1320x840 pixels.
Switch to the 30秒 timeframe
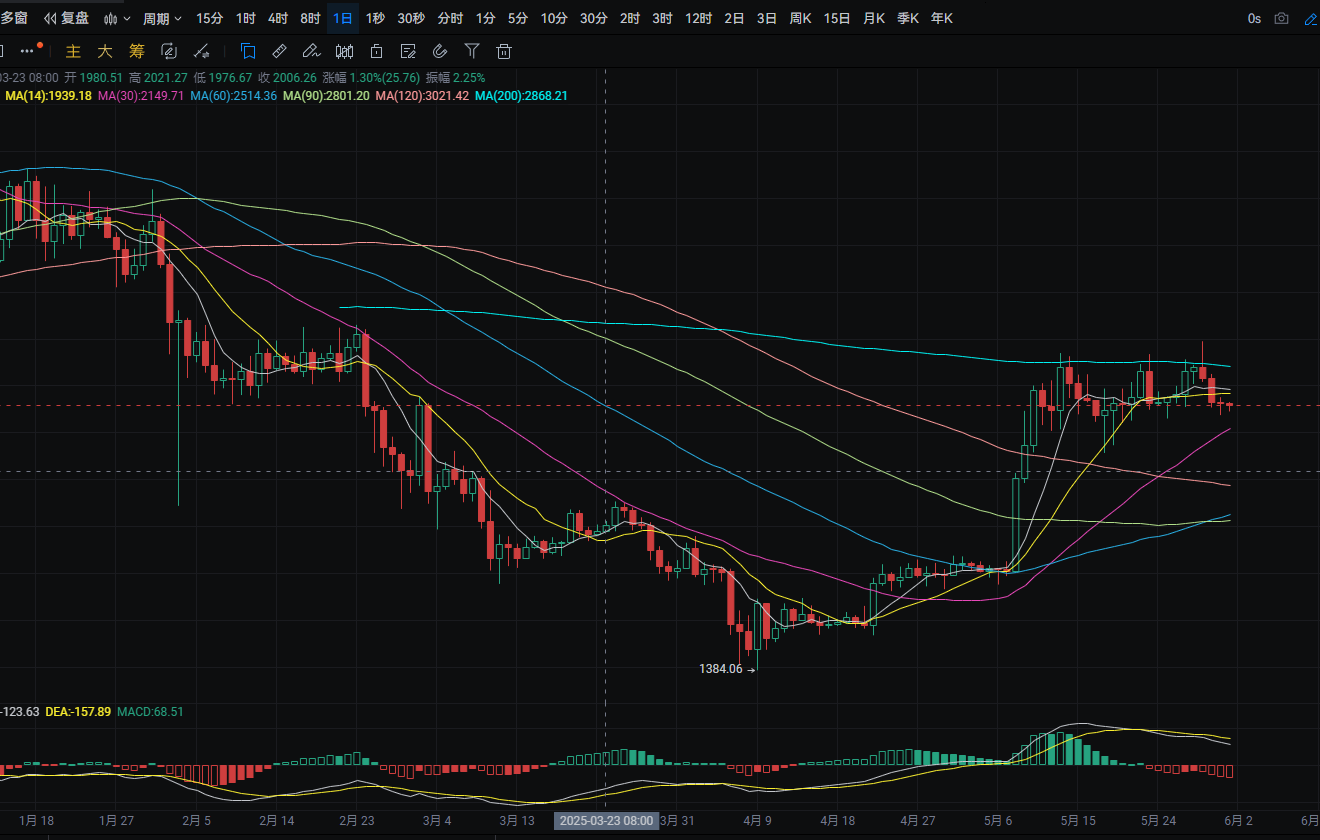(x=411, y=18)
